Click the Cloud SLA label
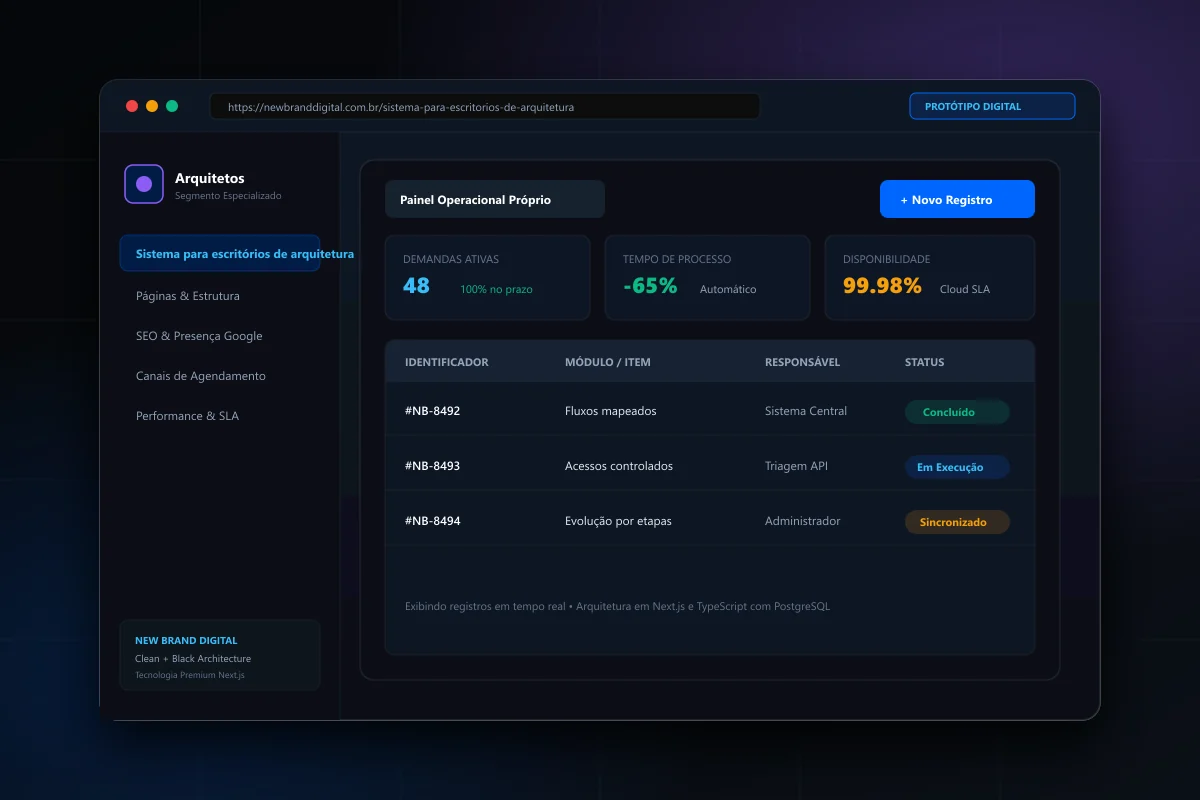Image resolution: width=1200 pixels, height=800 pixels. click(965, 290)
